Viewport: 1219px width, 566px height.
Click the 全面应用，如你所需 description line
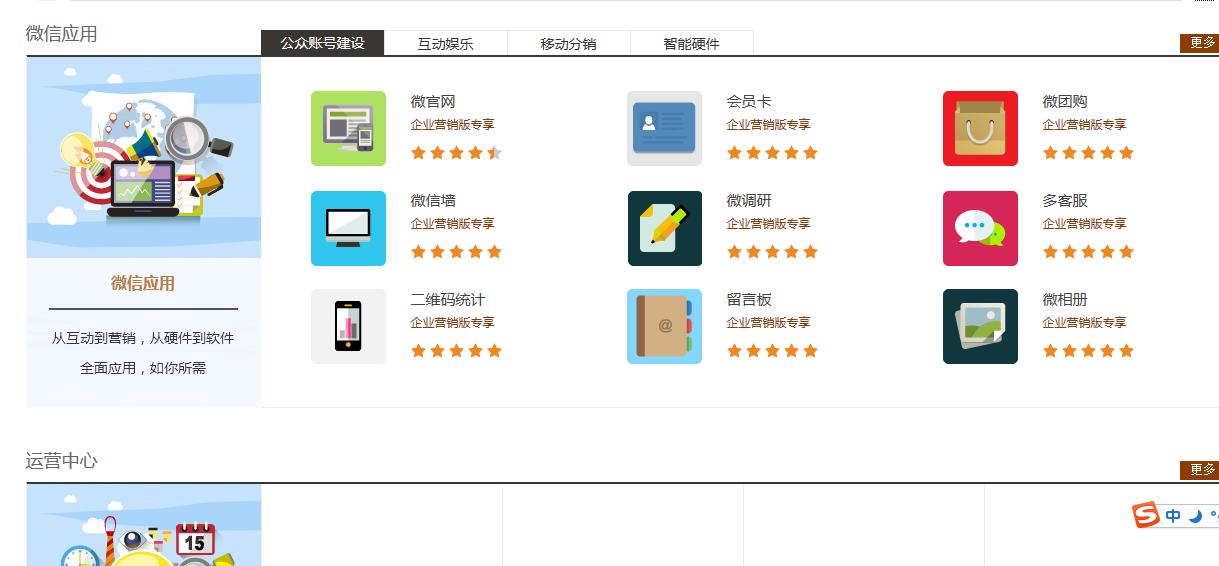click(143, 368)
